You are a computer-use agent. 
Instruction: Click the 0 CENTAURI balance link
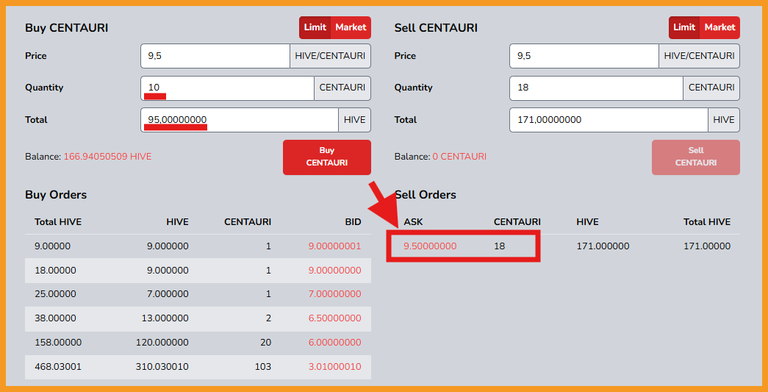point(459,157)
